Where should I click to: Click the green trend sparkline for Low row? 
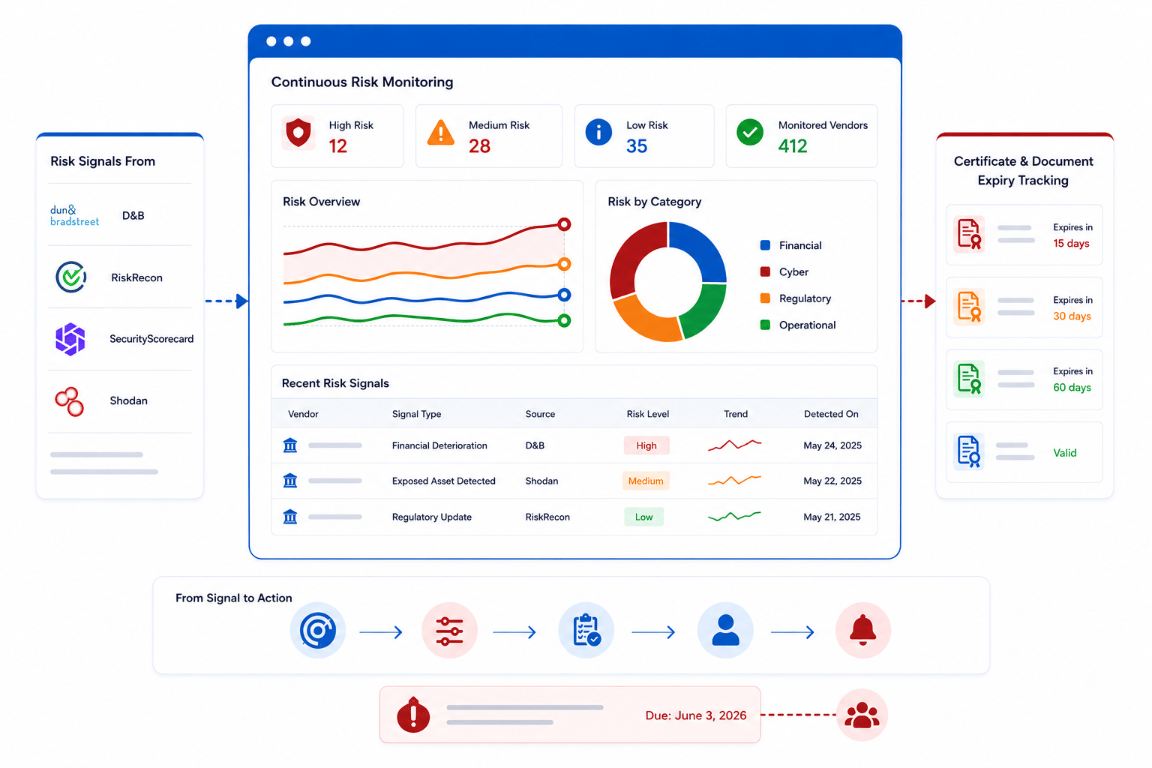(x=735, y=516)
